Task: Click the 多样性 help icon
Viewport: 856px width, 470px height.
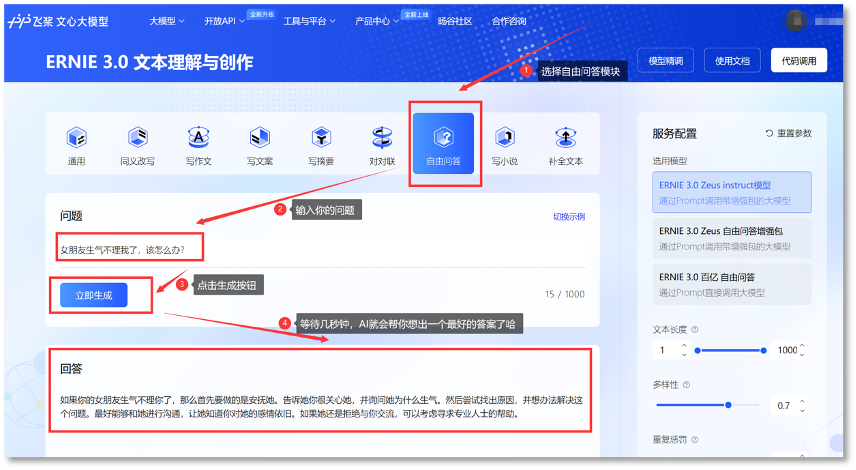Action: click(686, 385)
